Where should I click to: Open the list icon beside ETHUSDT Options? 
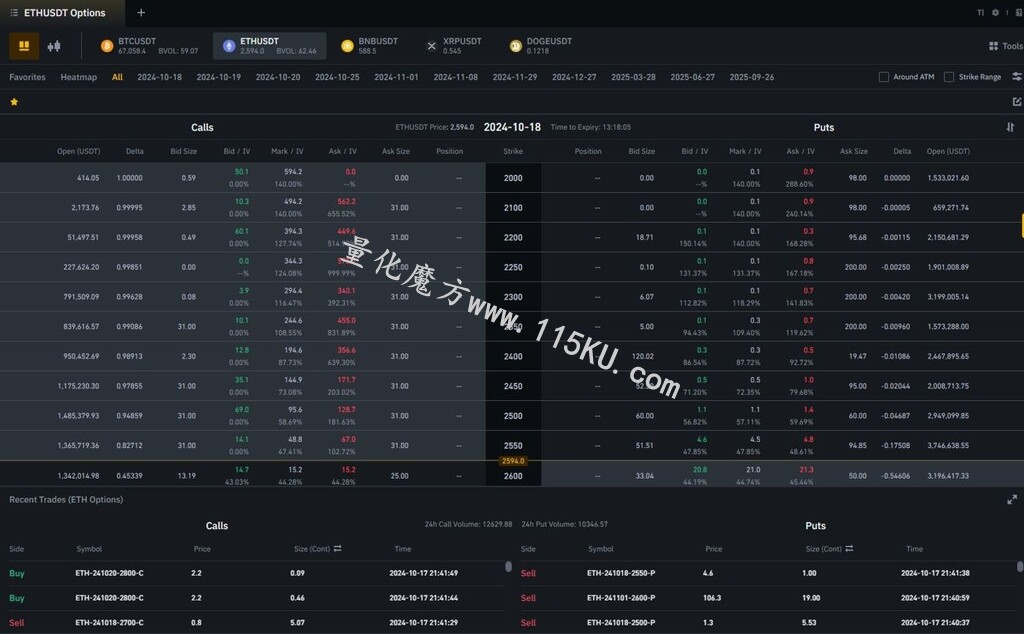[14, 12]
